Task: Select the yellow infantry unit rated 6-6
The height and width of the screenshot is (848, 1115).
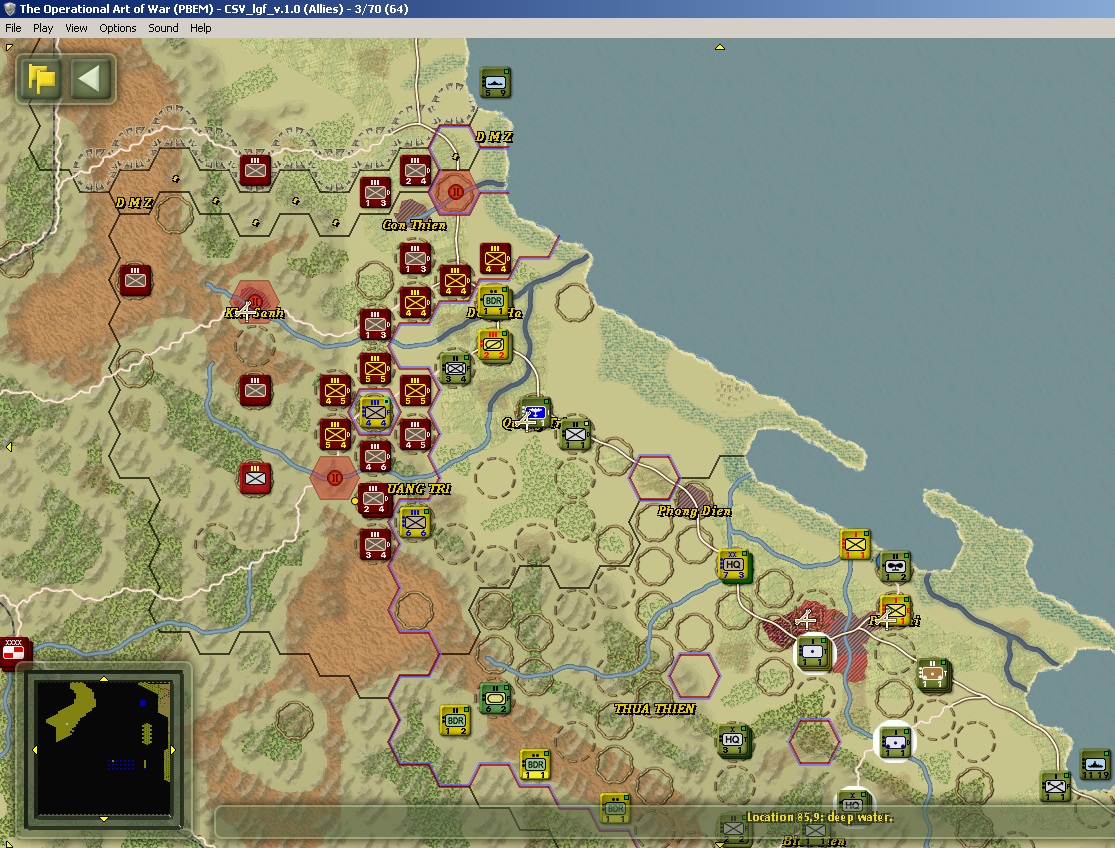Action: tap(415, 522)
